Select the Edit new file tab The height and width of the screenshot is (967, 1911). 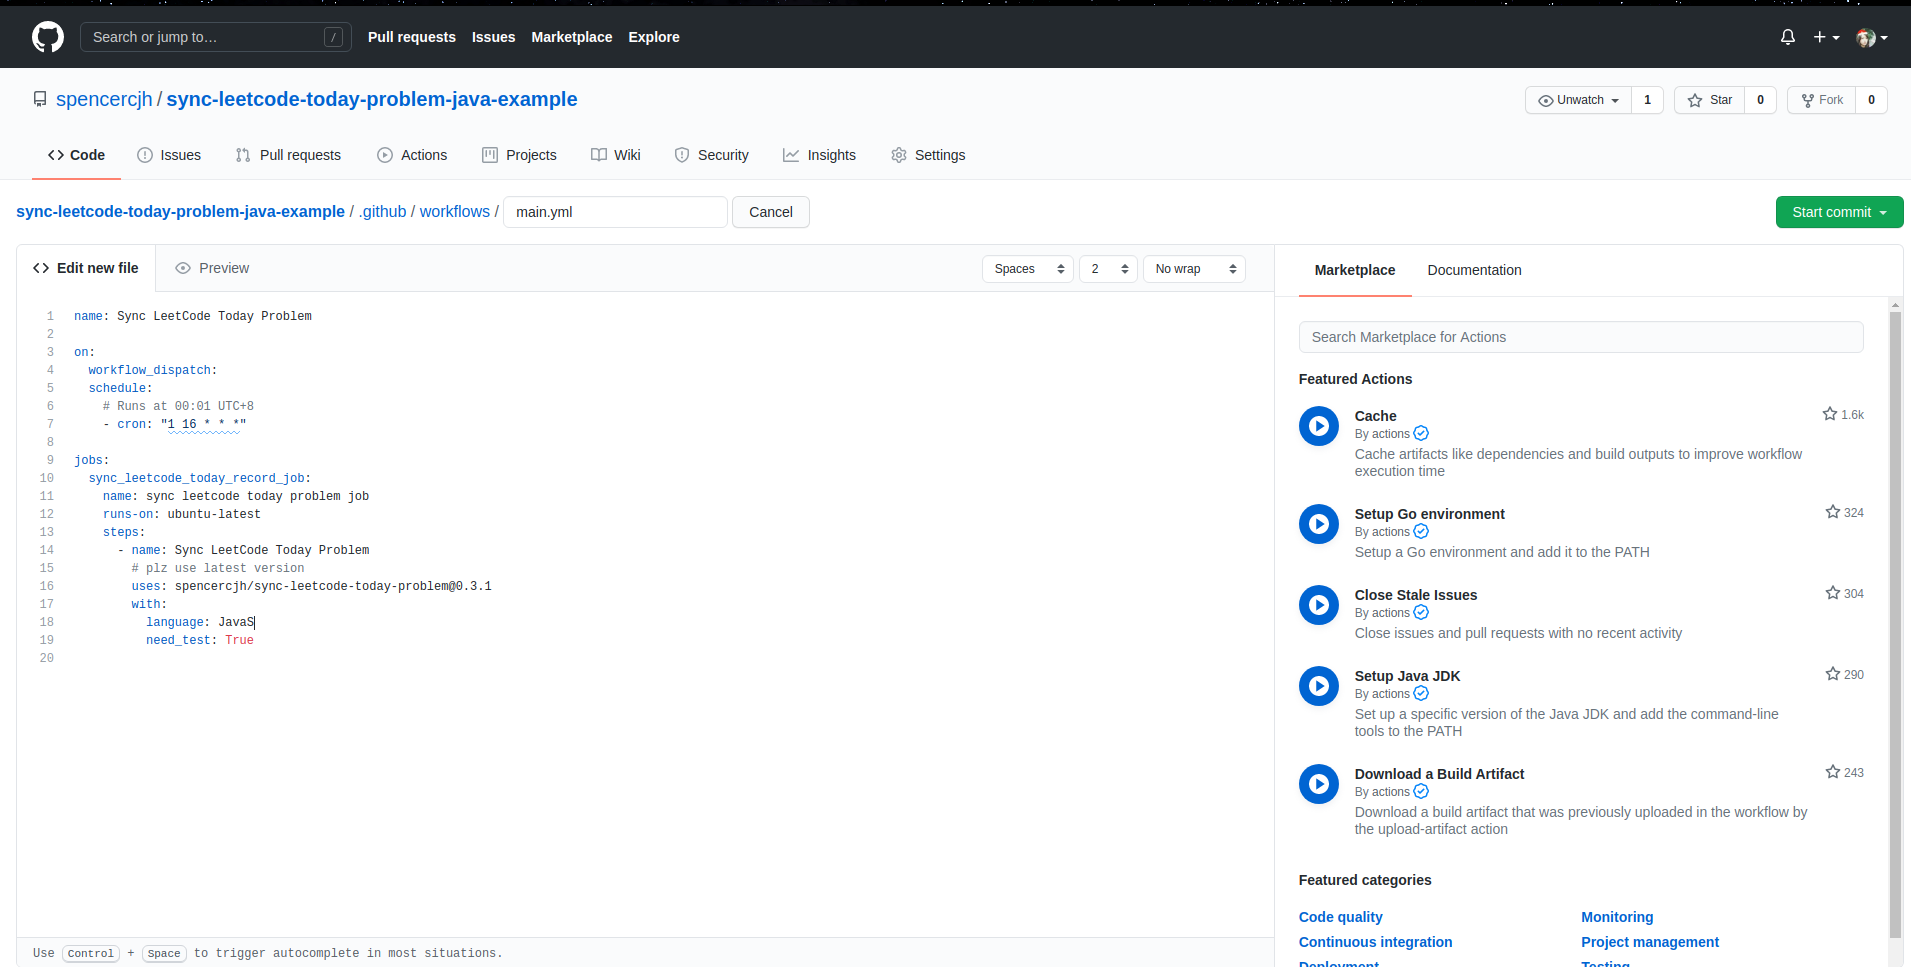coord(86,268)
